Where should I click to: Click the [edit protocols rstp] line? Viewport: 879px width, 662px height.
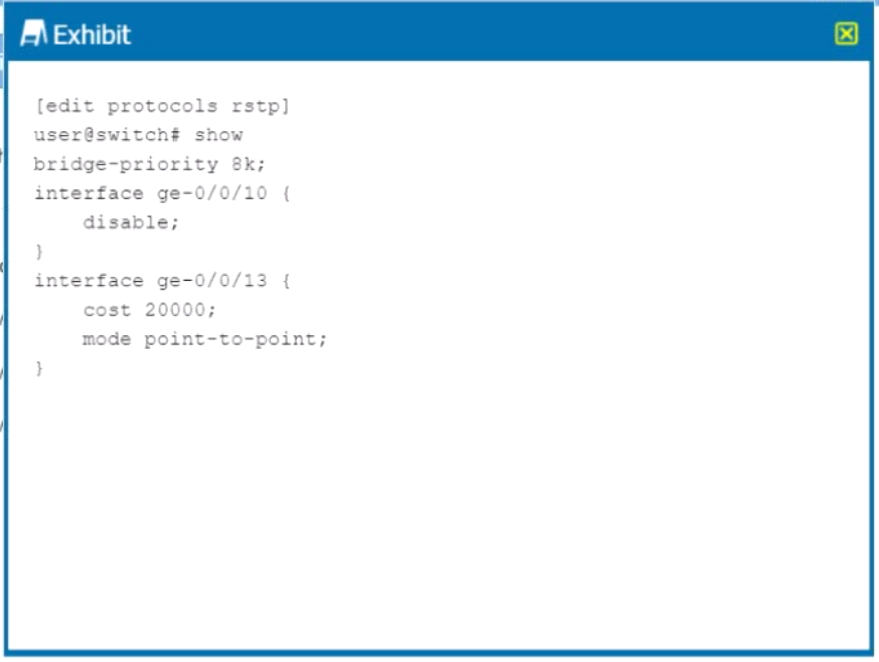[x=163, y=106]
